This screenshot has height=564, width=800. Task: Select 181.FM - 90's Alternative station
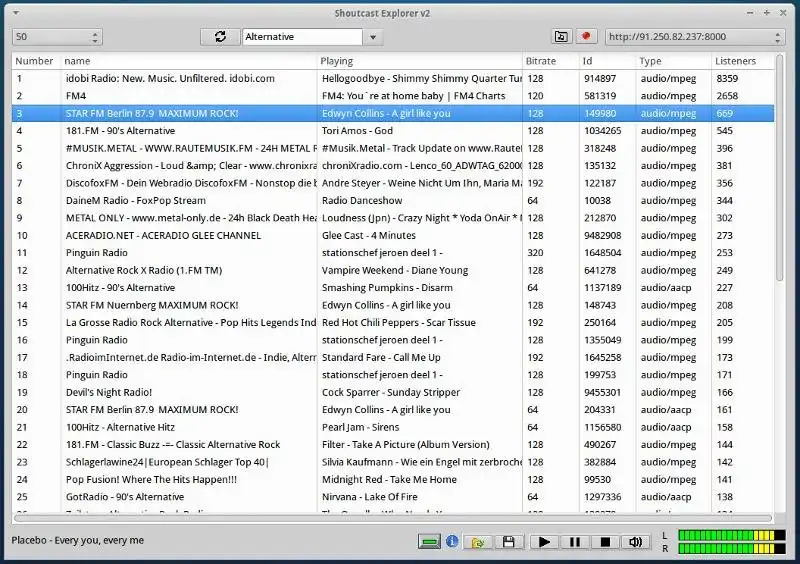coord(393,131)
